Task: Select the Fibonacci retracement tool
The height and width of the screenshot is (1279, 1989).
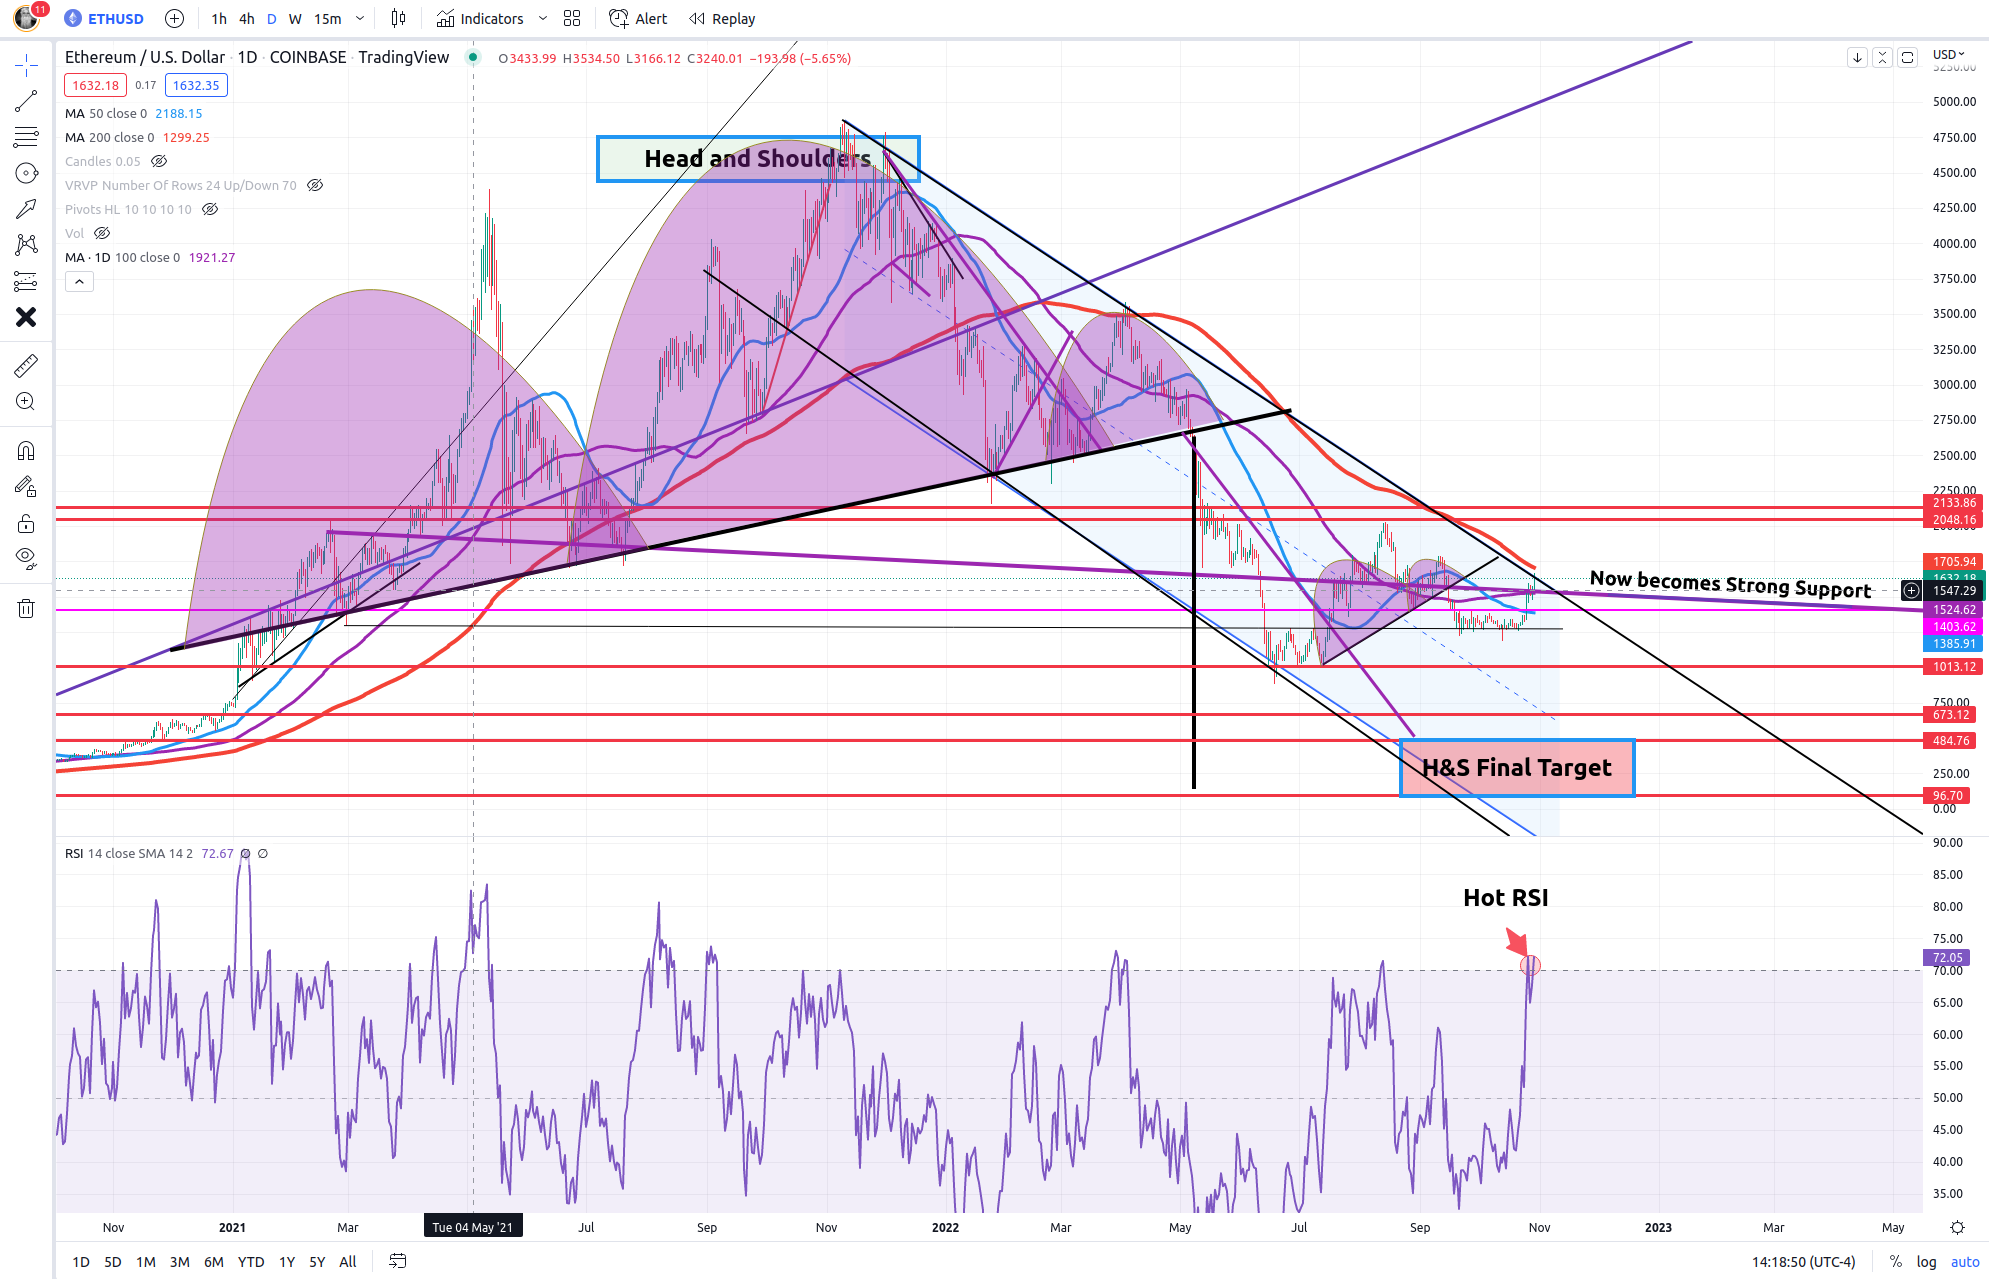Action: (26, 137)
